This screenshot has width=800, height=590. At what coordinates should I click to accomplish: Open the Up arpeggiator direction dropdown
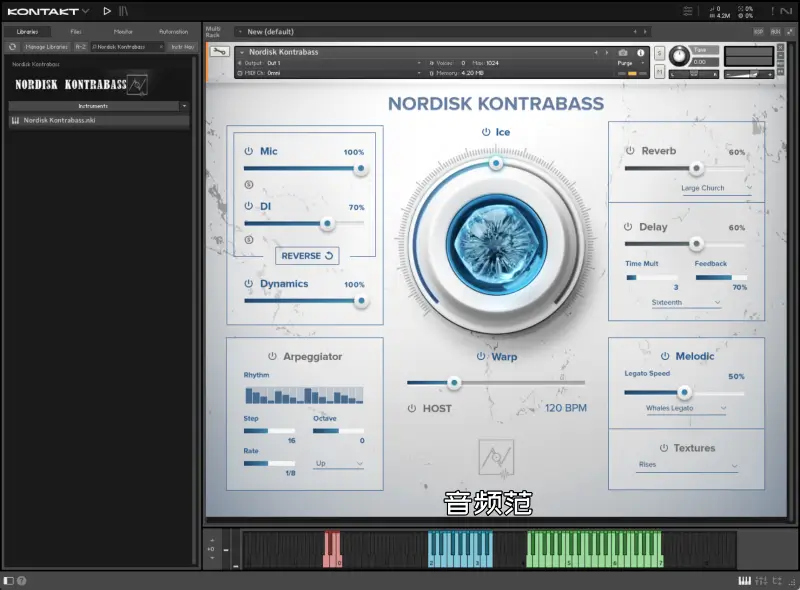pyautogui.click(x=338, y=463)
